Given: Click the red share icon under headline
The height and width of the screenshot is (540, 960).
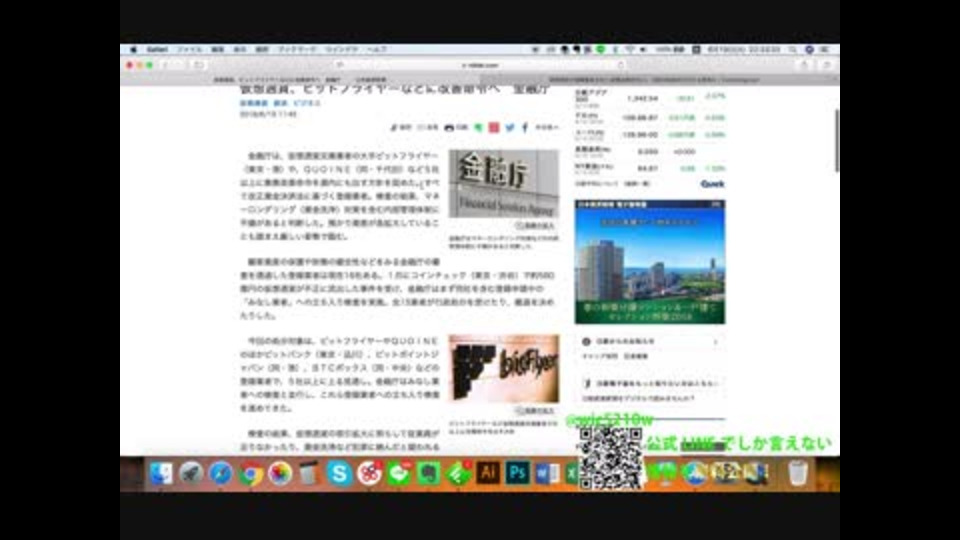Looking at the screenshot, I should coord(493,127).
